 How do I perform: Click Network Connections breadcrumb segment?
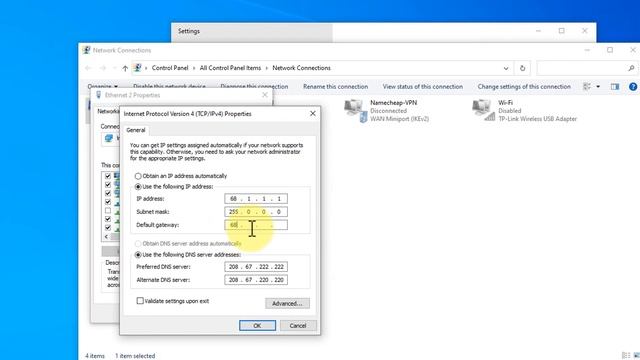coord(301,68)
